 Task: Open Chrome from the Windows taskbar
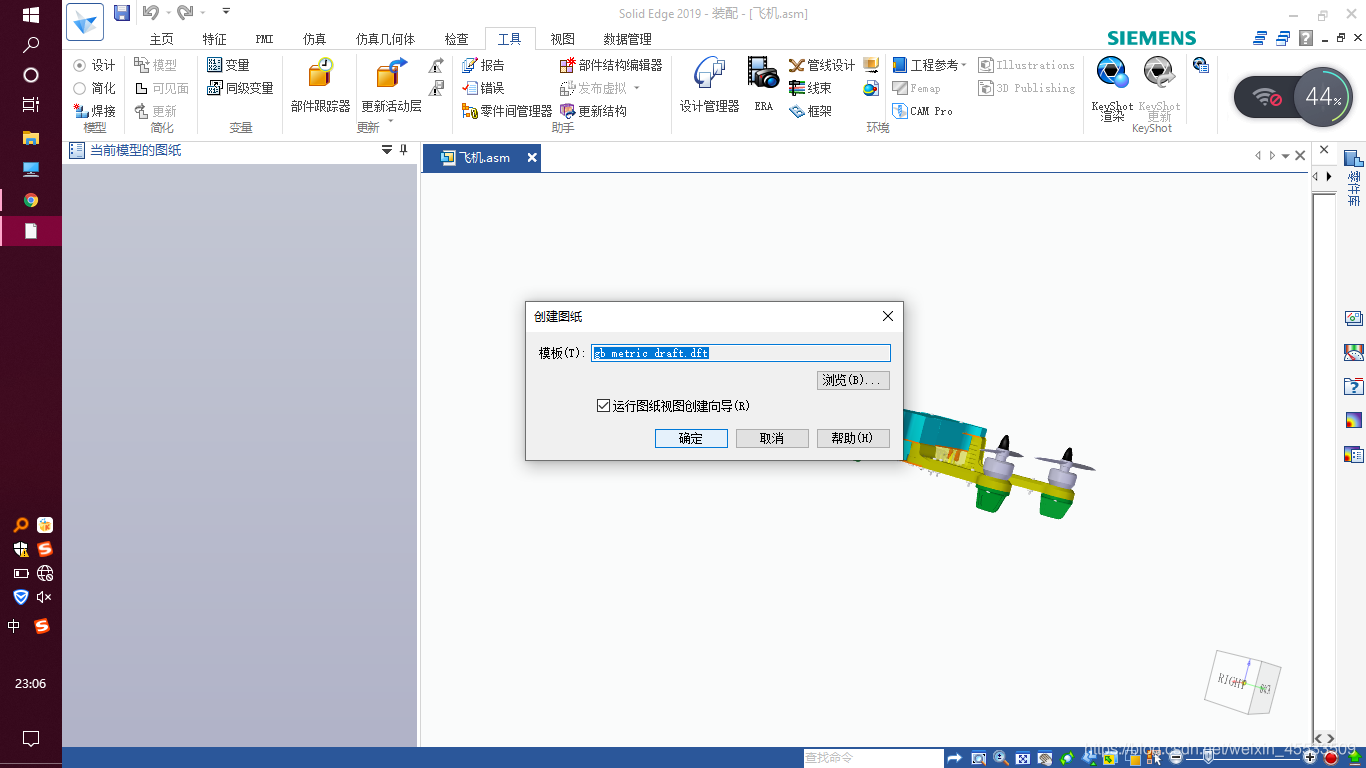point(31,200)
